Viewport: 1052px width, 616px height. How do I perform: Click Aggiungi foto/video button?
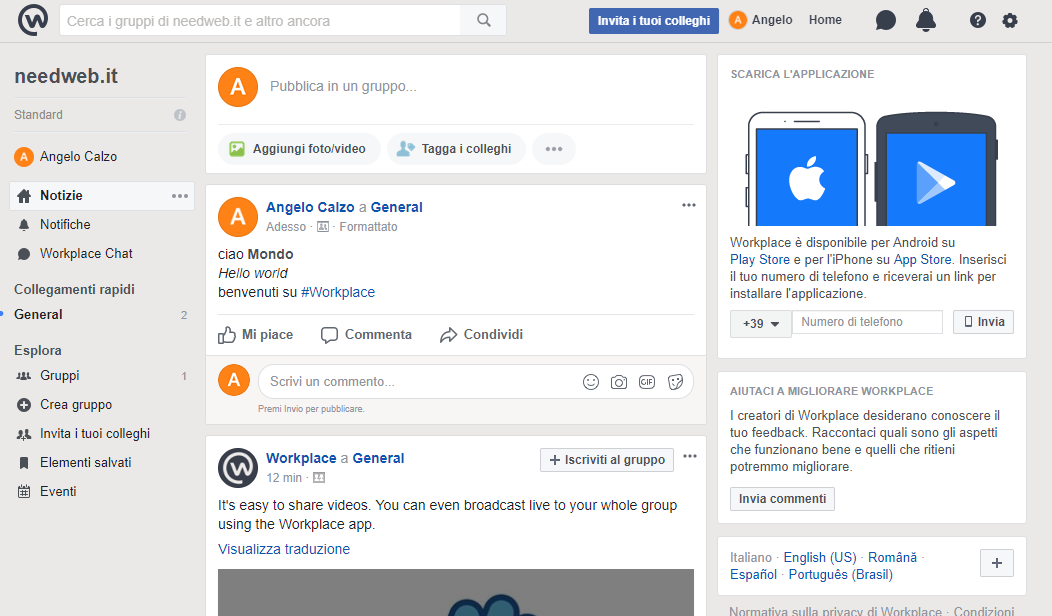[299, 149]
